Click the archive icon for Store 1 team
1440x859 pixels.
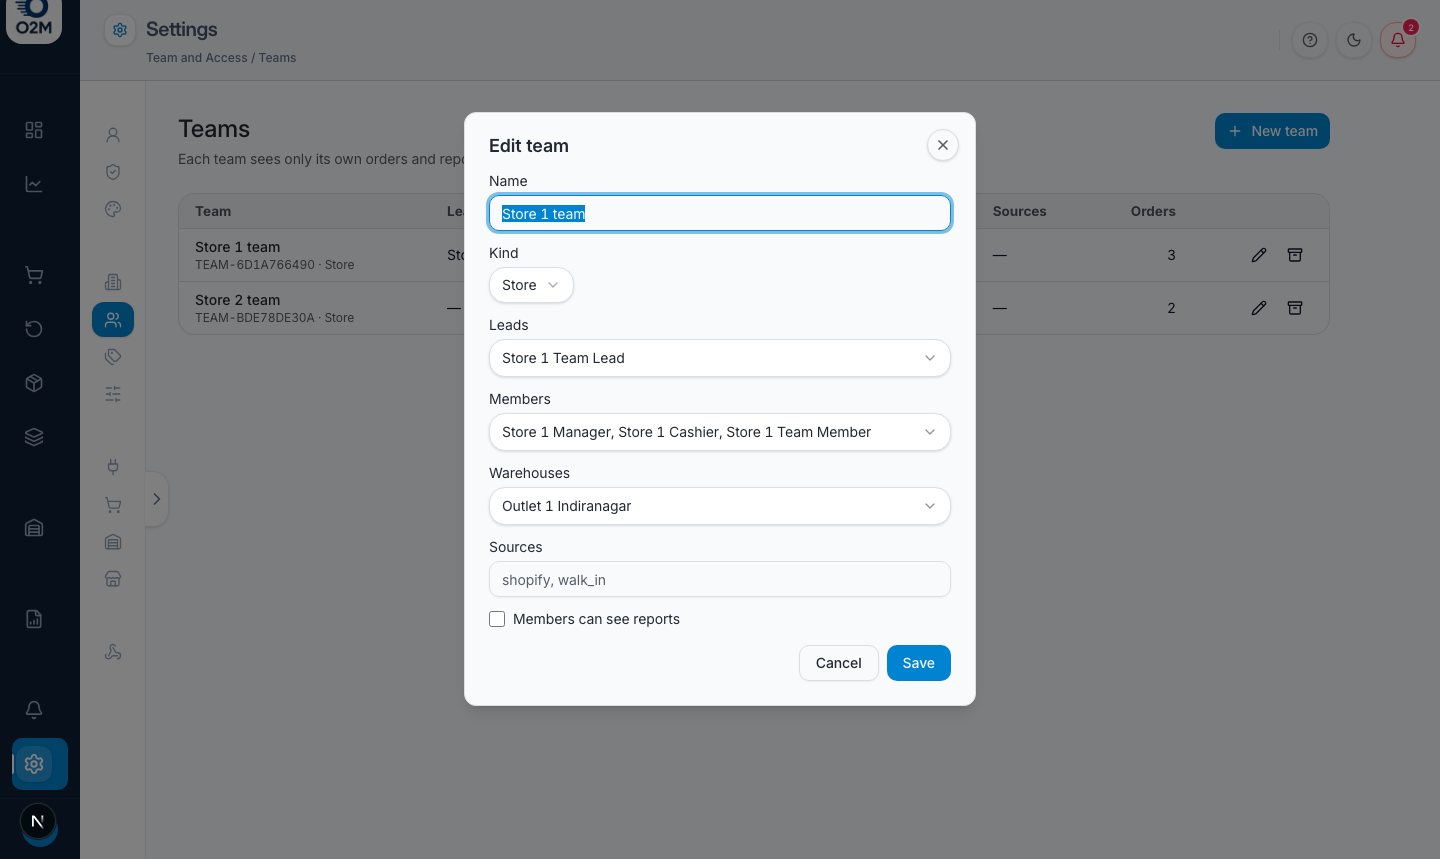(1295, 255)
